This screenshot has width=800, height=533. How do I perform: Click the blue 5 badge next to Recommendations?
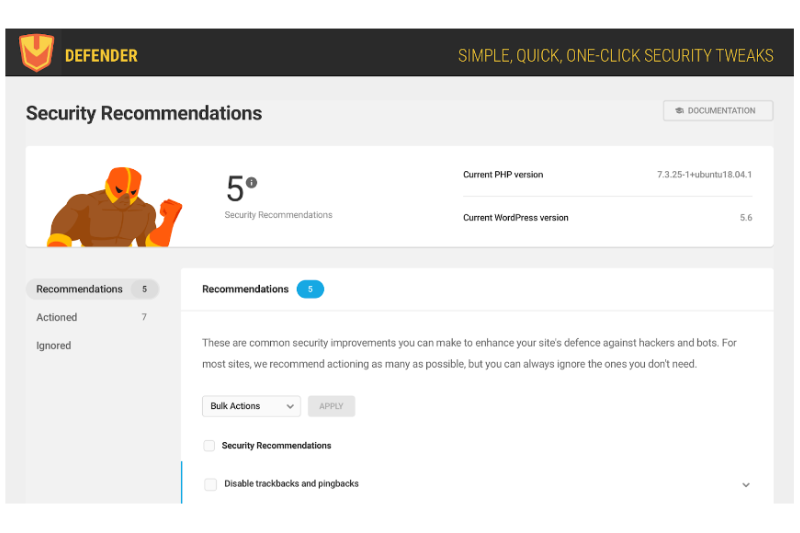[310, 289]
